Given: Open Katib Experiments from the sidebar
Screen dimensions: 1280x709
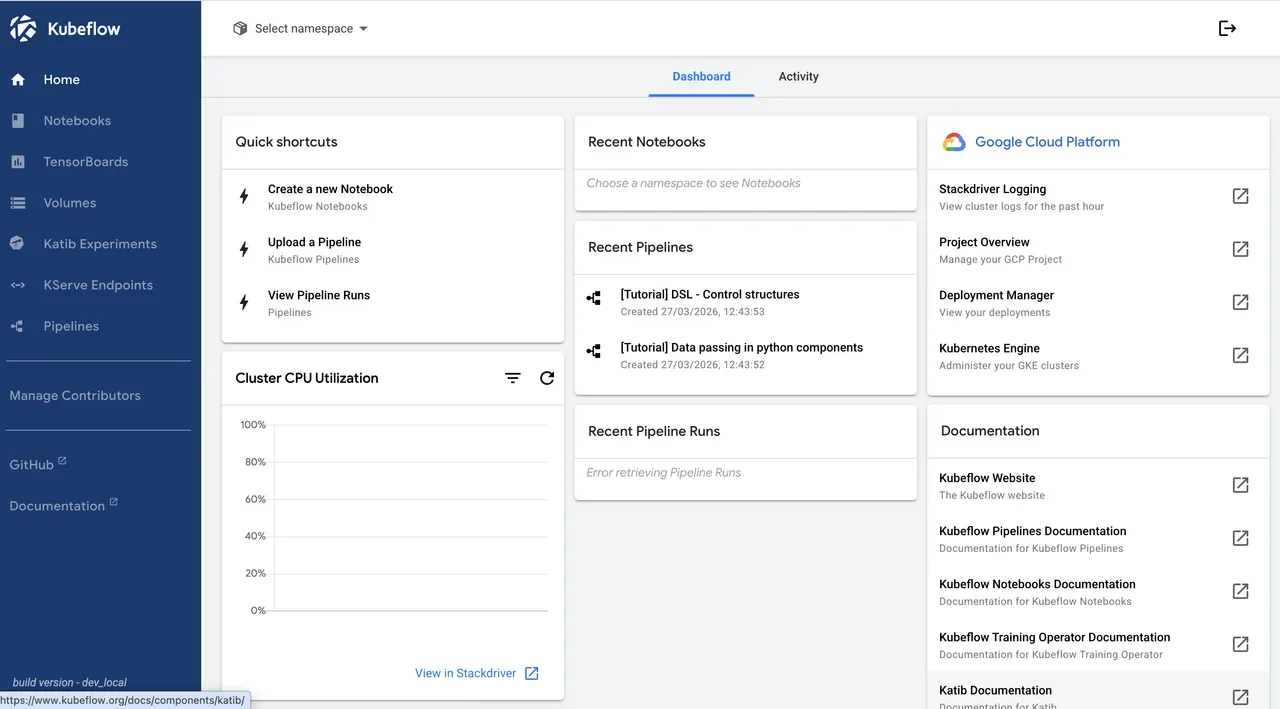Looking at the screenshot, I should [x=100, y=243].
